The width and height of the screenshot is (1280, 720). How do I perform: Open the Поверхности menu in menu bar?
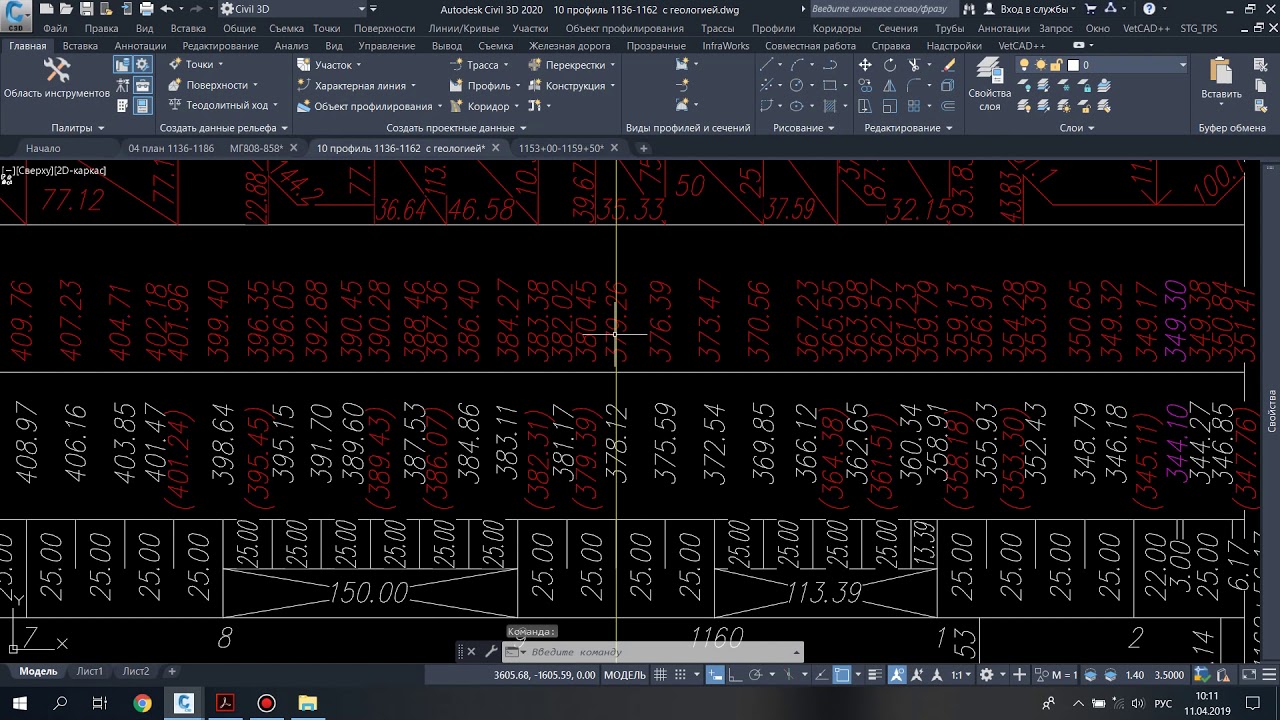coord(384,28)
